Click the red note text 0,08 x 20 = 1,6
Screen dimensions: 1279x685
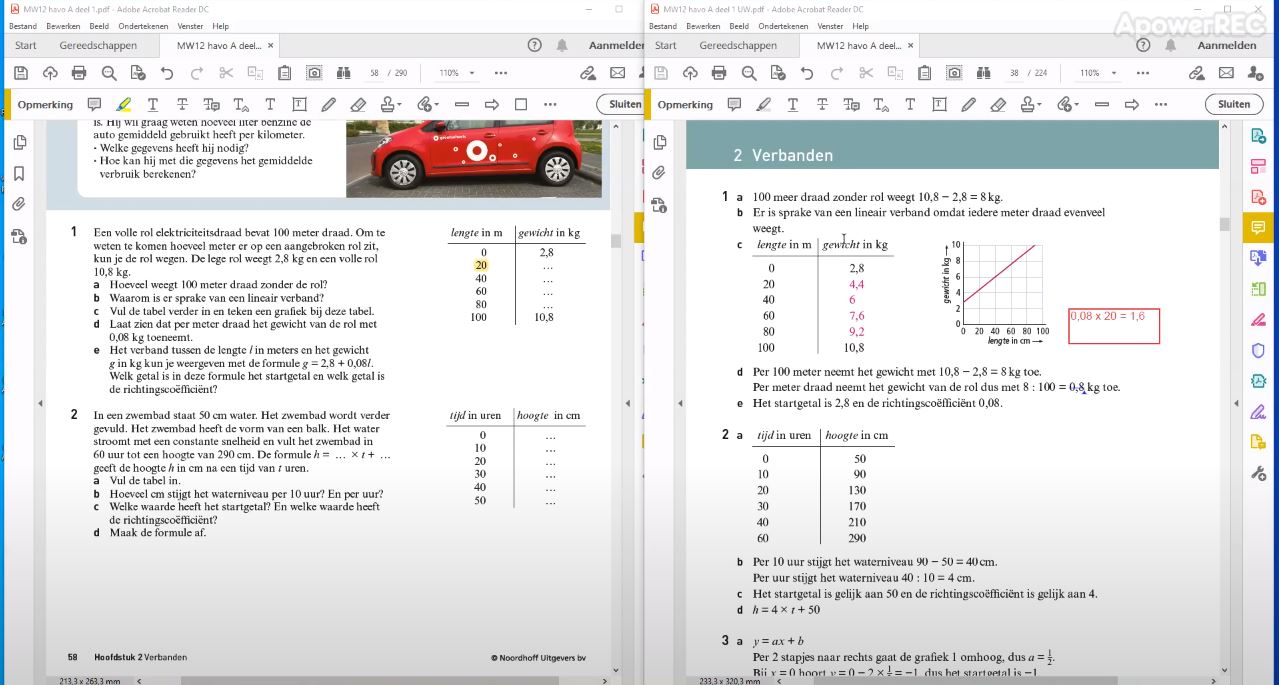tap(1108, 316)
